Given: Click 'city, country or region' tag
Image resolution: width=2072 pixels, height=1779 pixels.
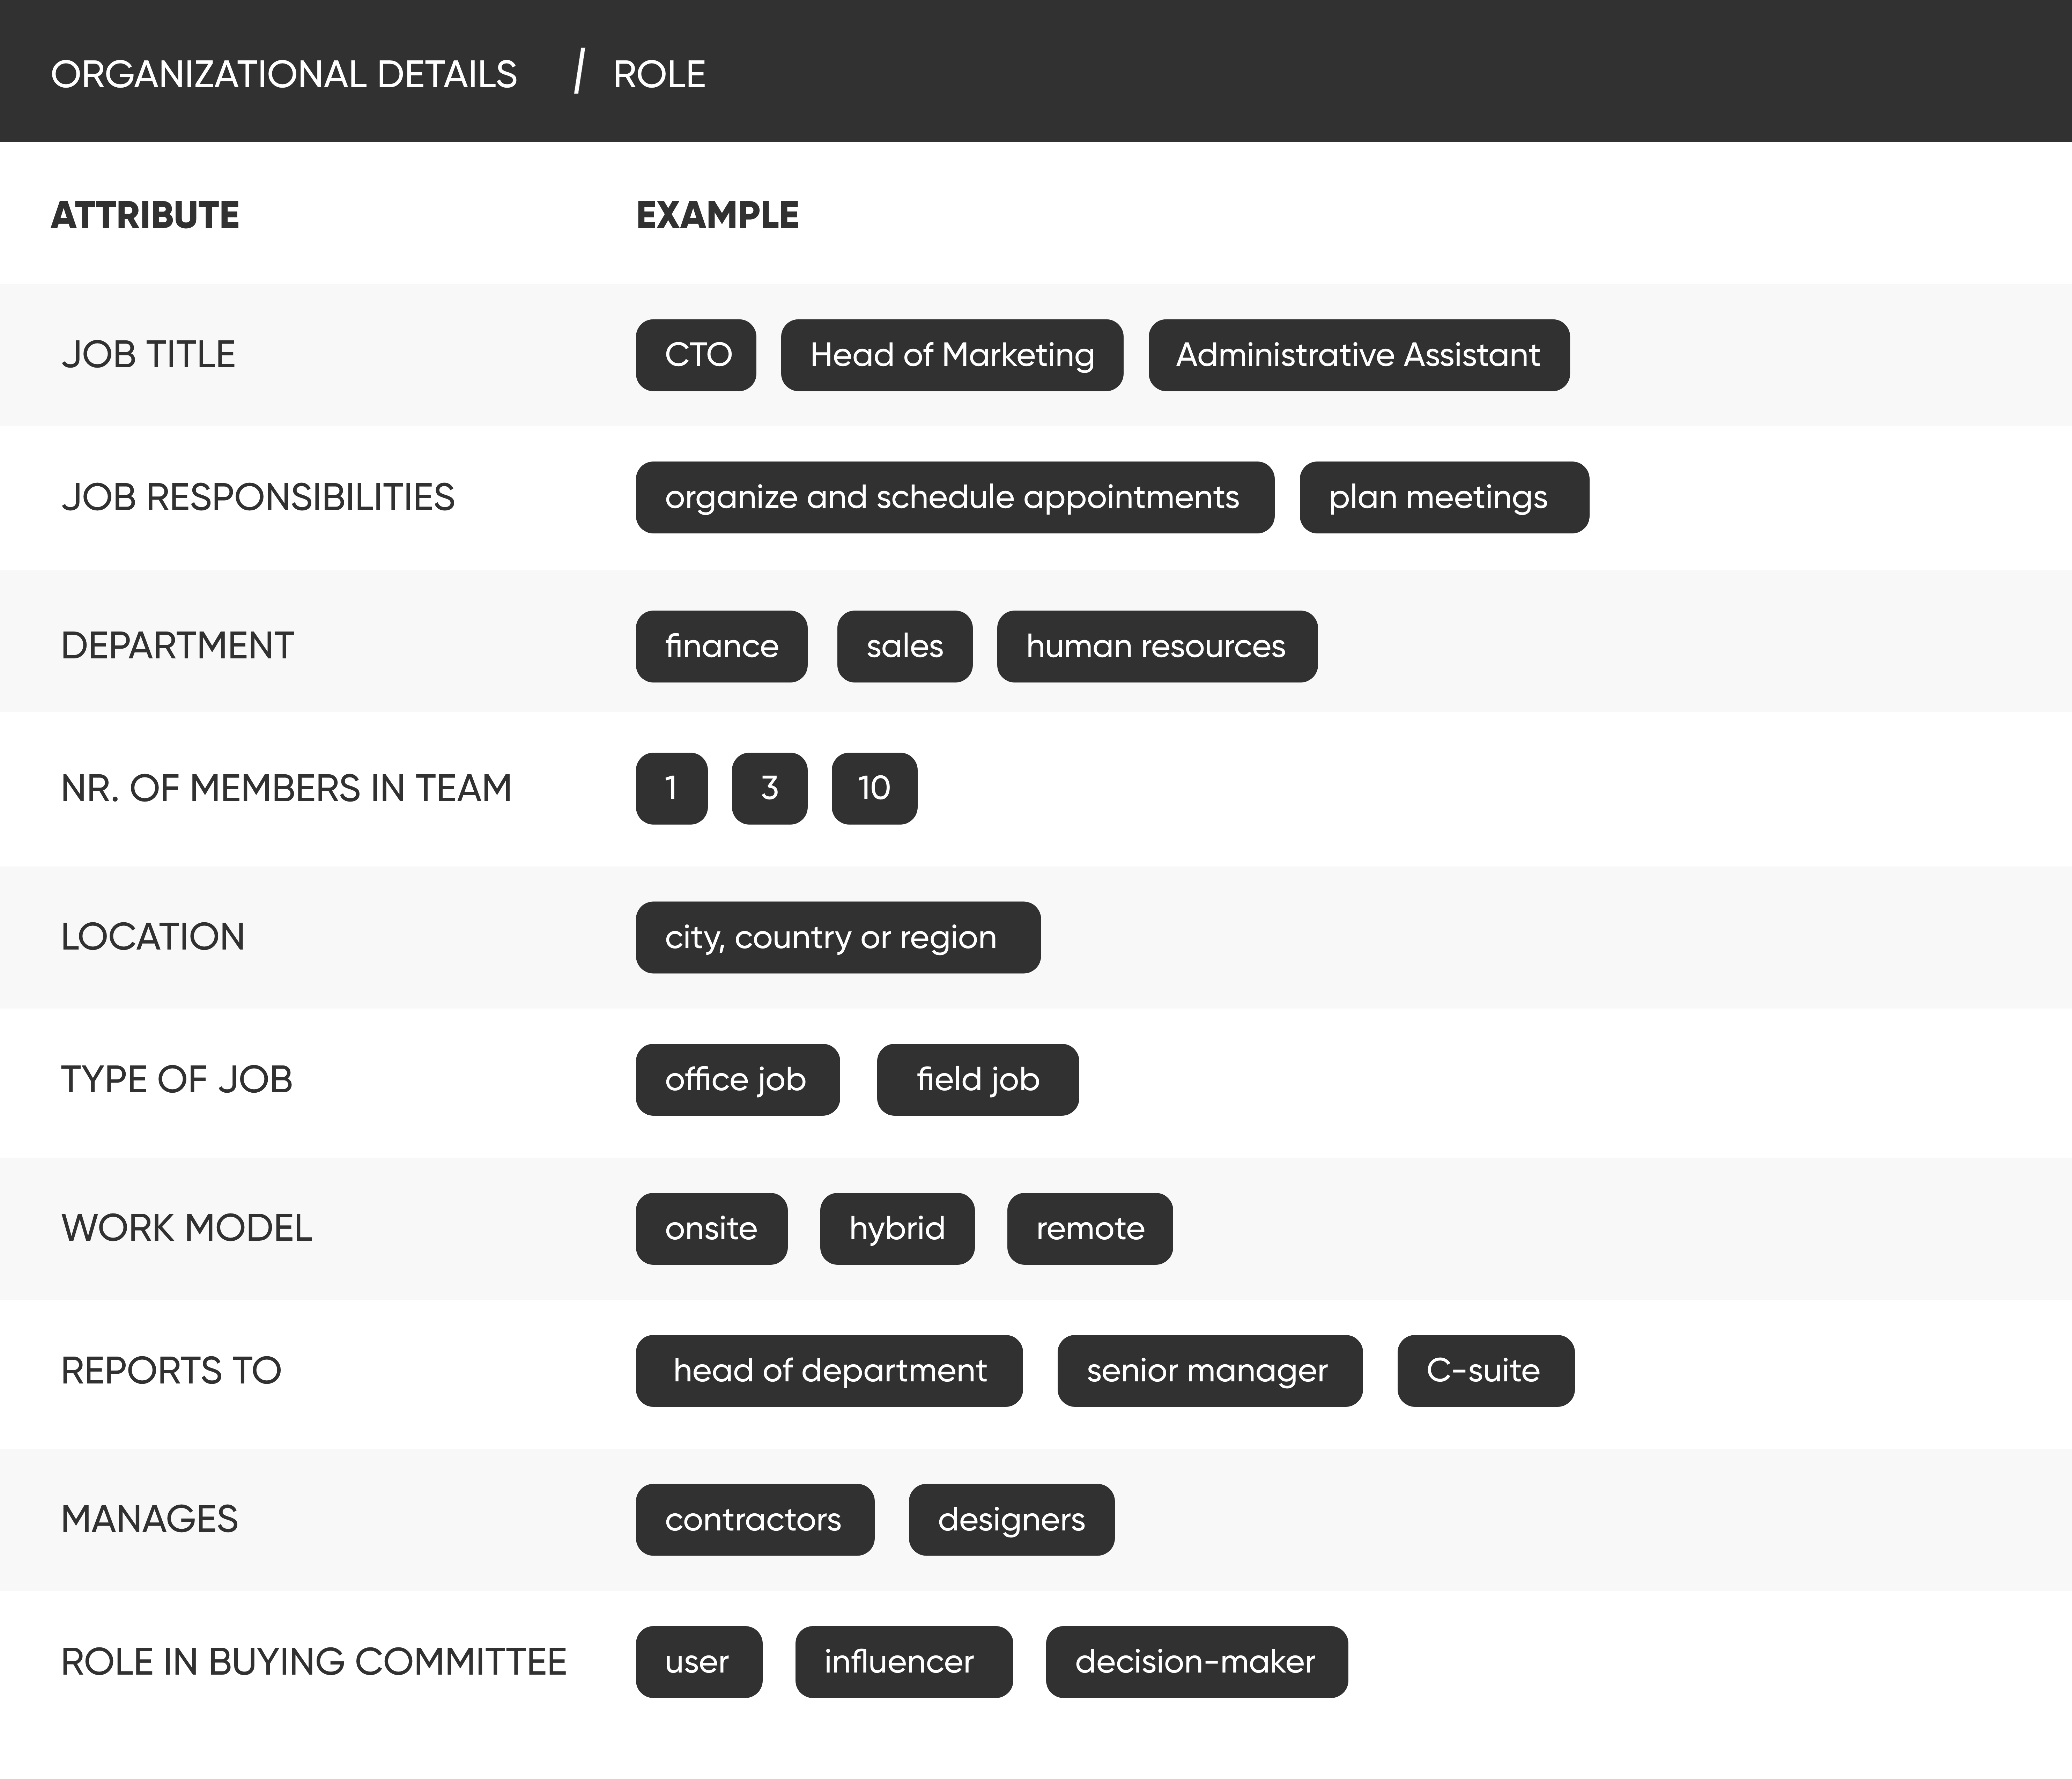Looking at the screenshot, I should point(837,937).
